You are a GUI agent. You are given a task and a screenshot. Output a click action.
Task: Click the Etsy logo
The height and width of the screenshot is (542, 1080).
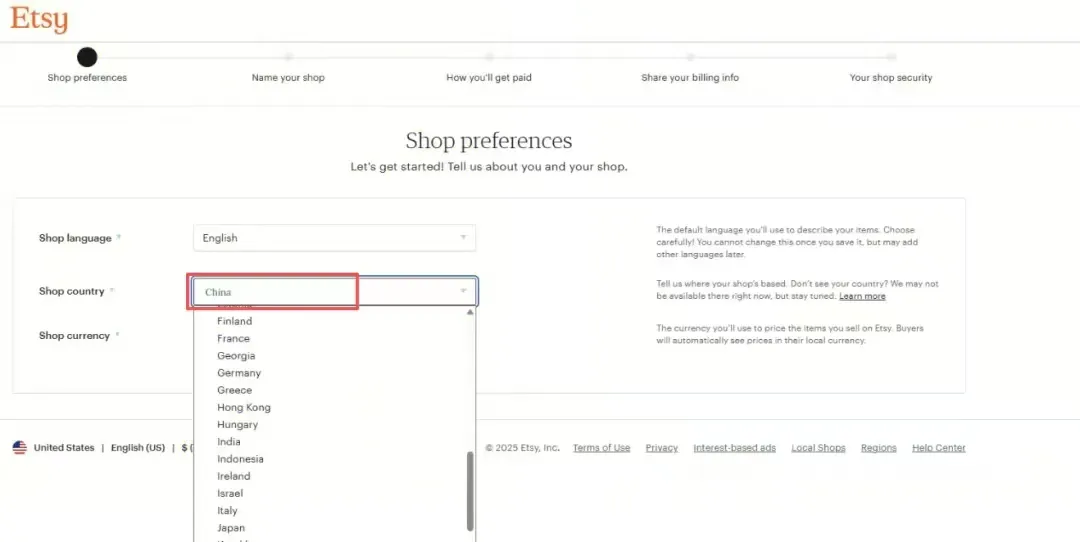[39, 19]
